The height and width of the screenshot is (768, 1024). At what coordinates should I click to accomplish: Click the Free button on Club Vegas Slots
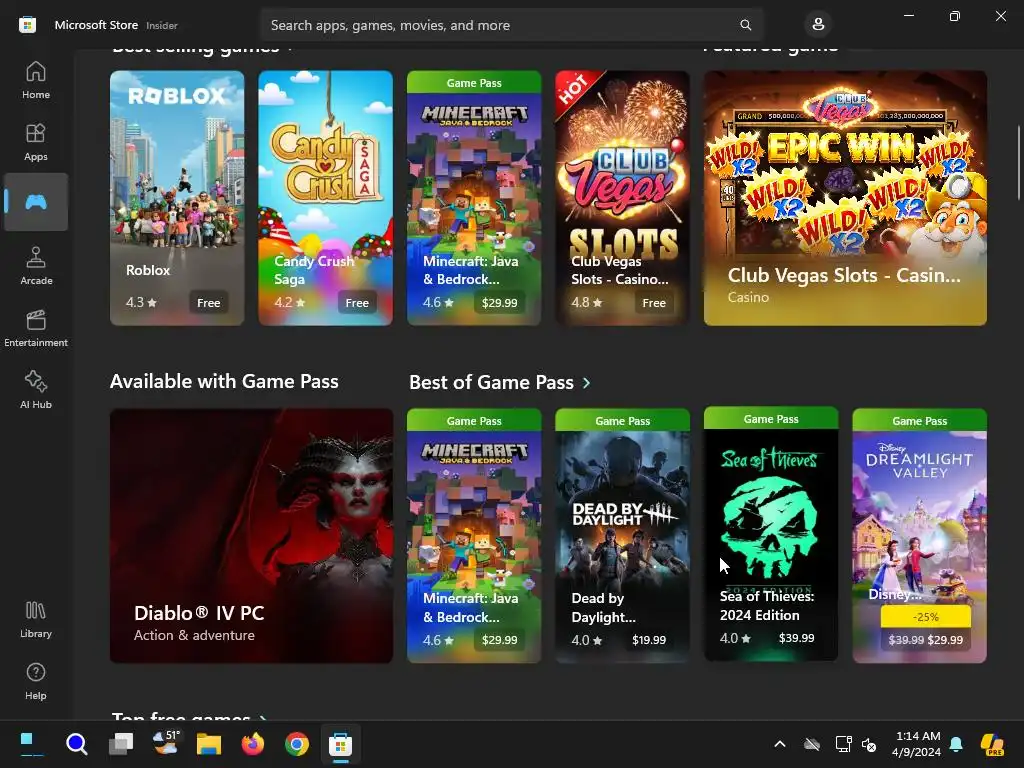click(654, 302)
